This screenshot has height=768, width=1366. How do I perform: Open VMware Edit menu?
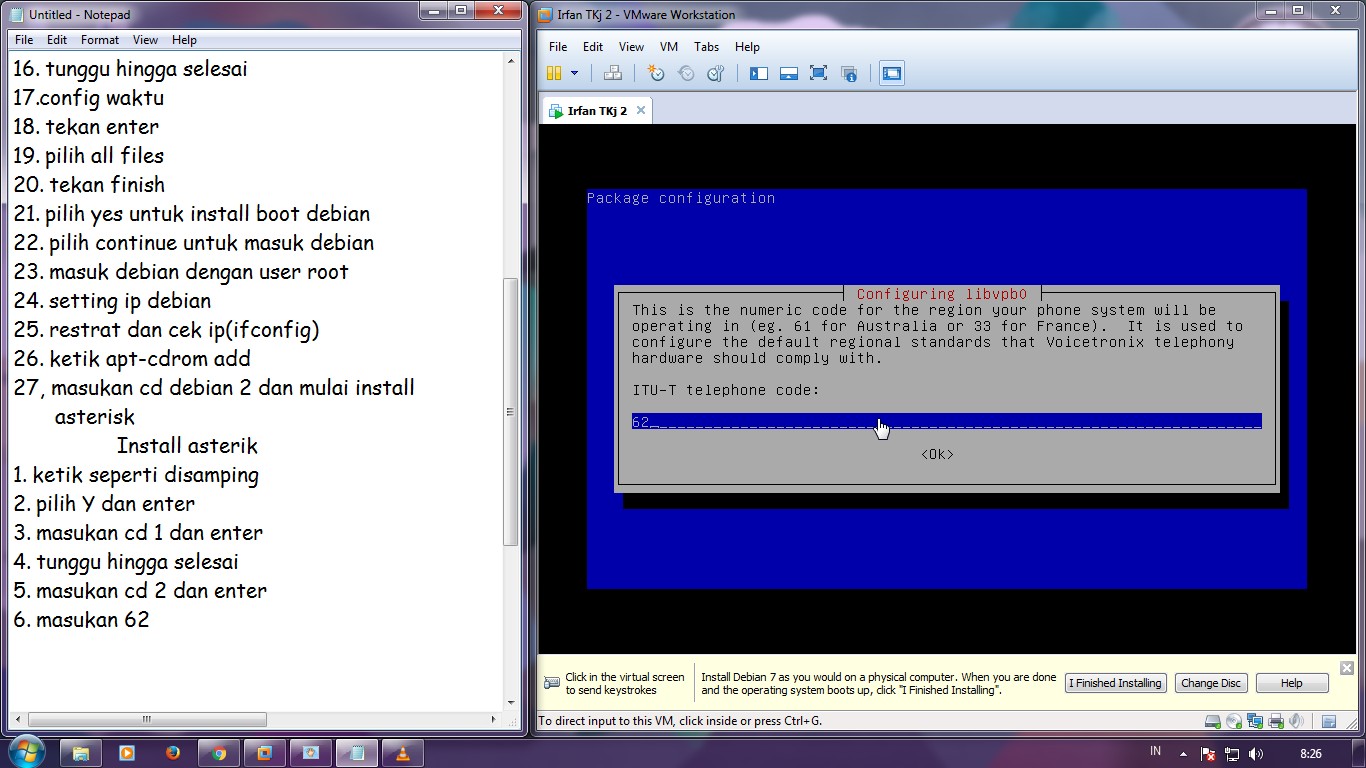[x=593, y=47]
